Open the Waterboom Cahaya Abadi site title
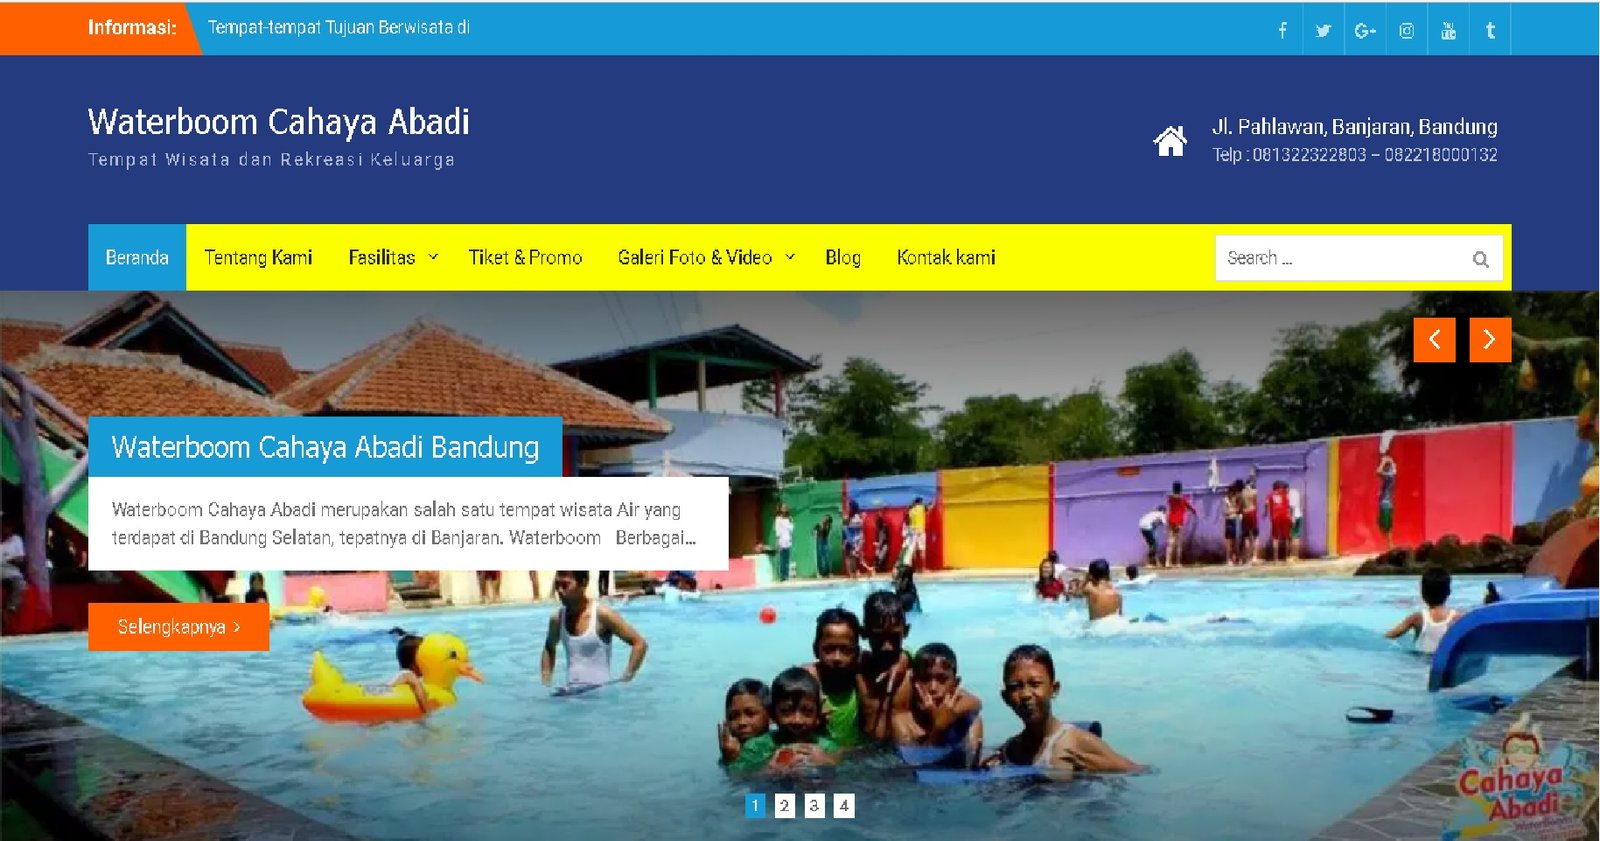The height and width of the screenshot is (841, 1600). pos(279,122)
